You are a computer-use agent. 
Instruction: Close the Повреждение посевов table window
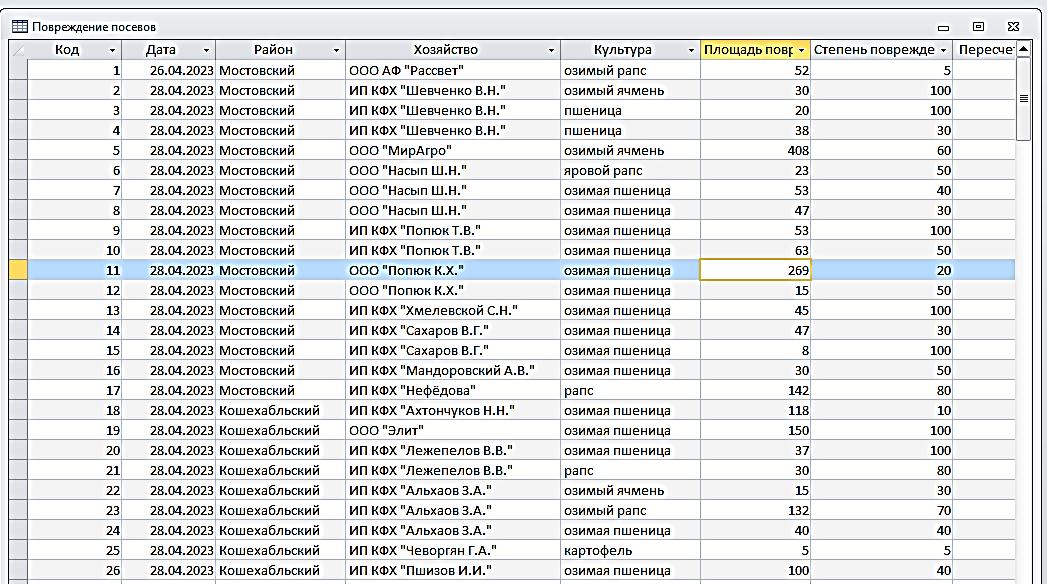pos(1013,27)
